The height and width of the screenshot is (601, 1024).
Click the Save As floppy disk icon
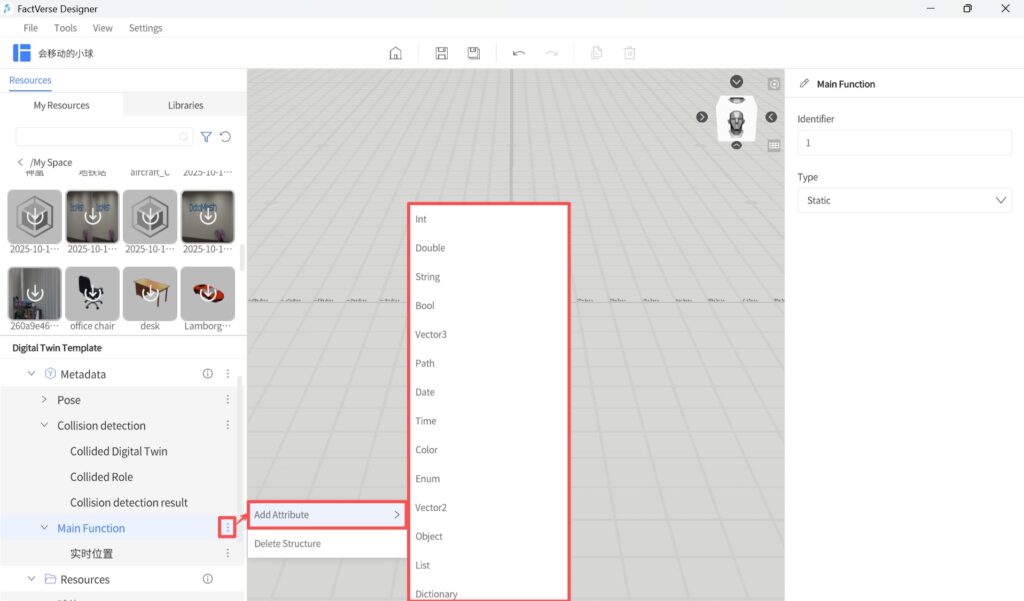click(x=473, y=53)
